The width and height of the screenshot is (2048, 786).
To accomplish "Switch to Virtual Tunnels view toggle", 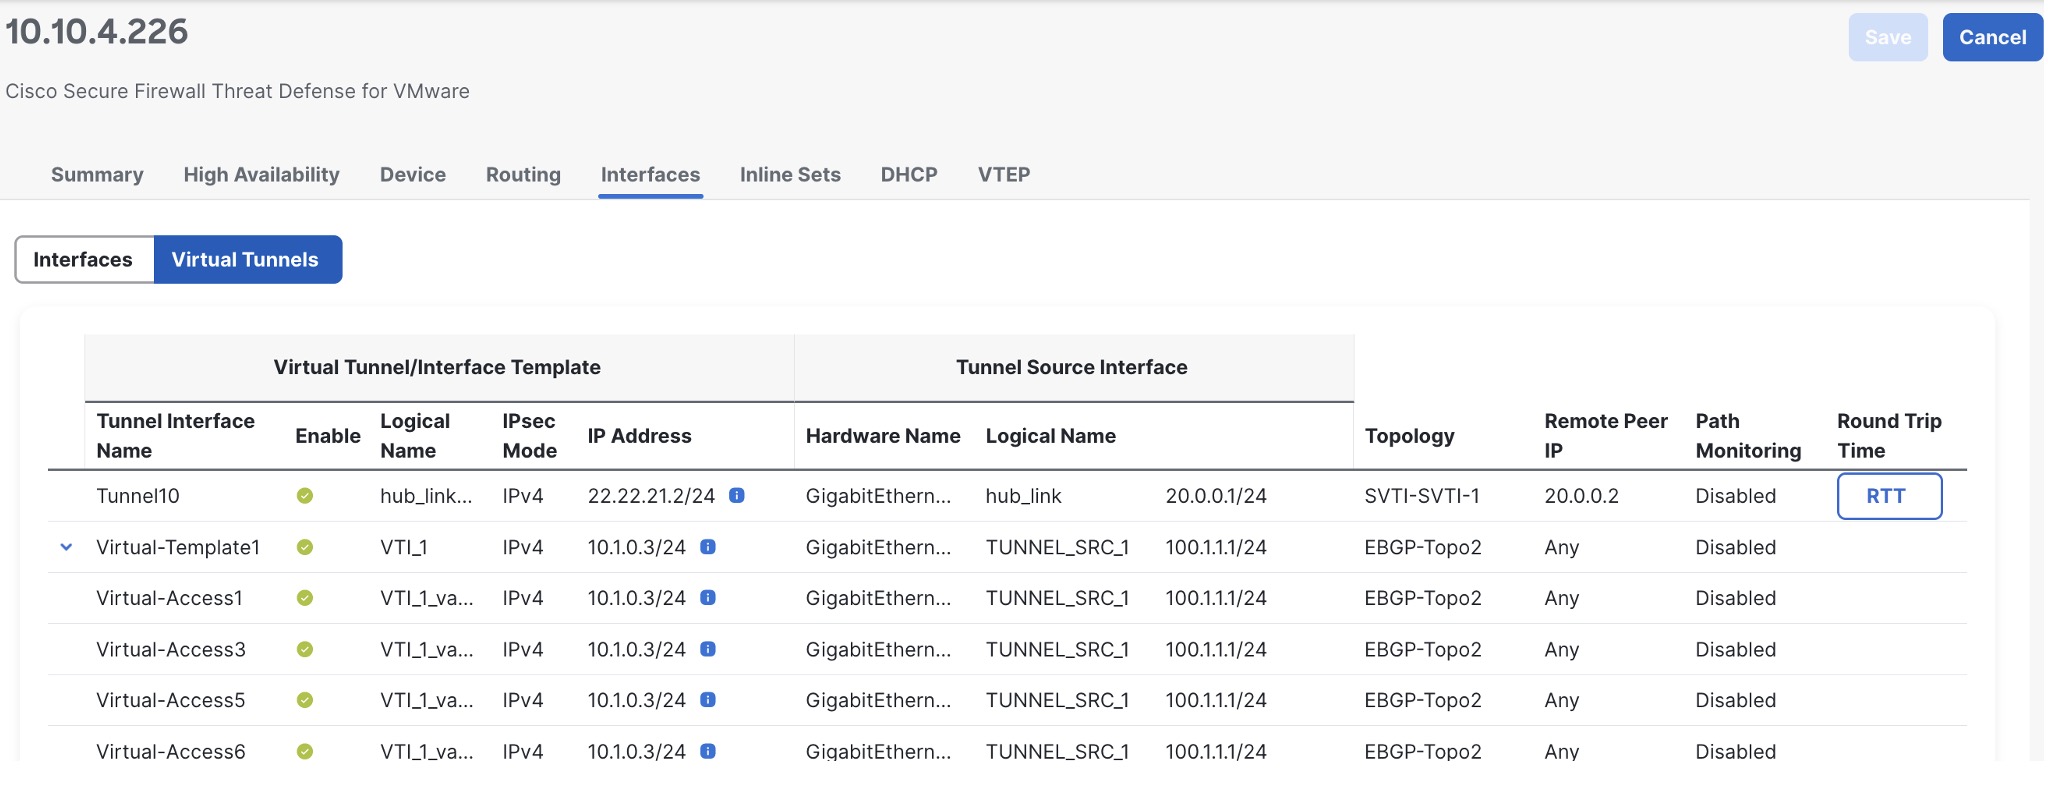I will click(245, 260).
